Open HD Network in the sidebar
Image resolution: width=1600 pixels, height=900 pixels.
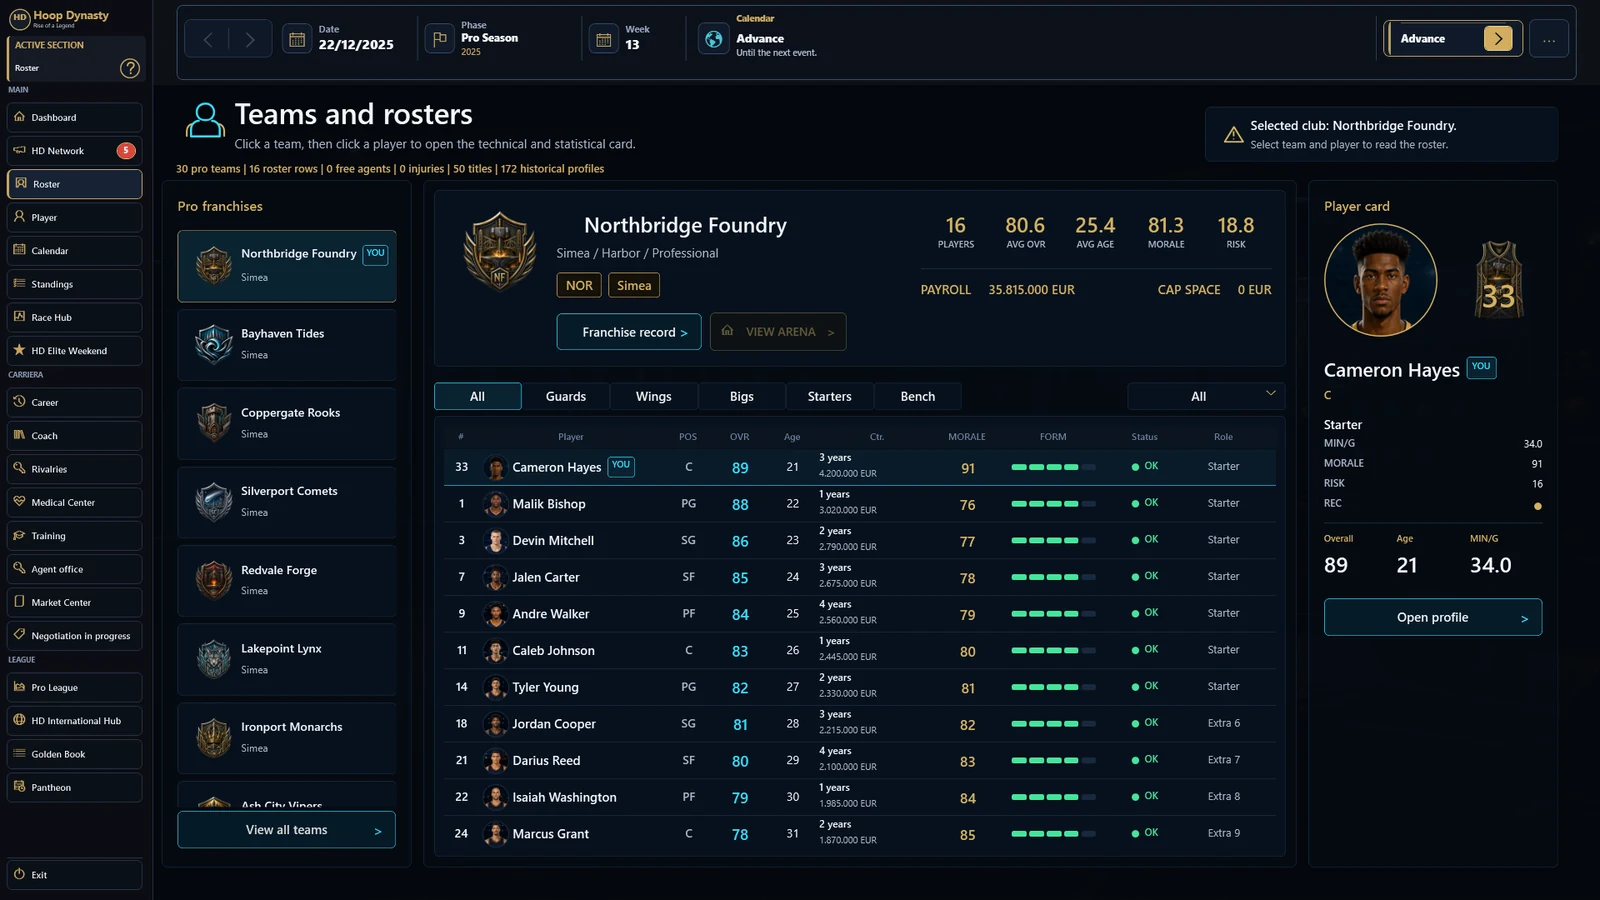75,151
